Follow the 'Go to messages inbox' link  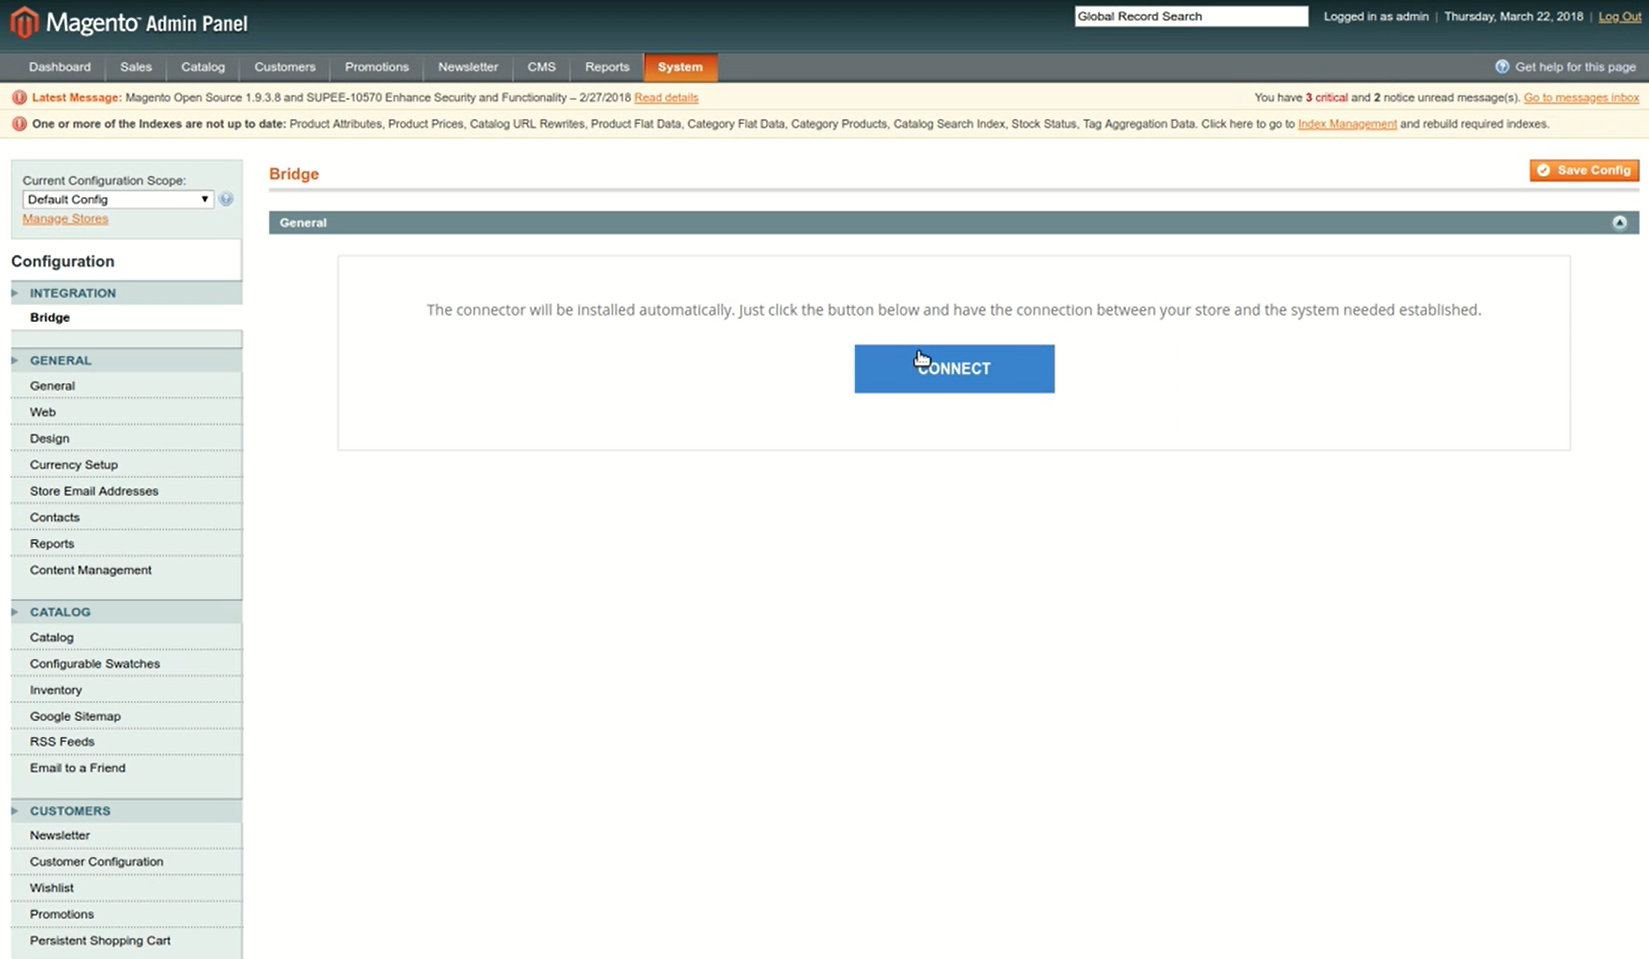pos(1580,98)
